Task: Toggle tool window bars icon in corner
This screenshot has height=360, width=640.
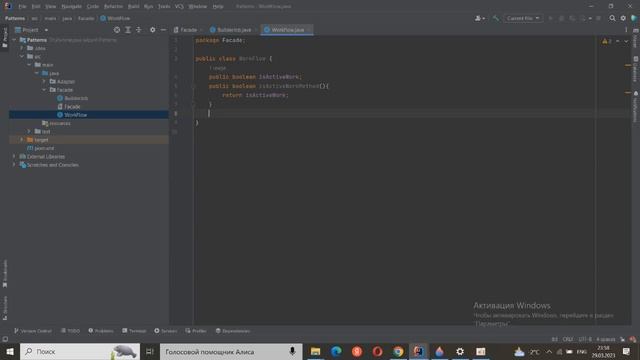Action: (5, 339)
